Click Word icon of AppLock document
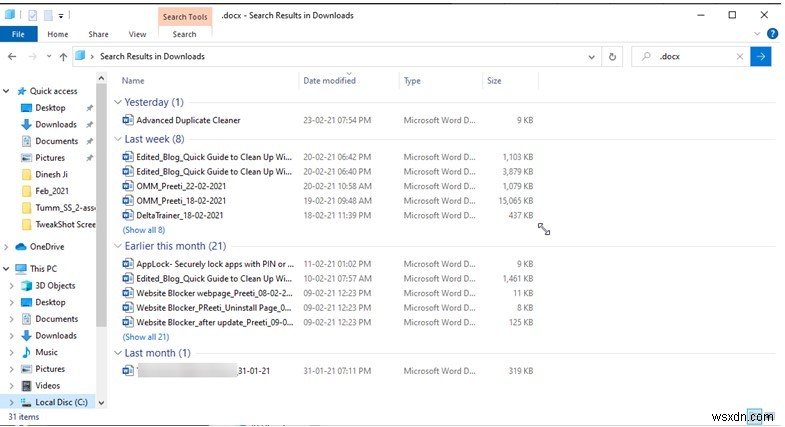This screenshot has height=427, width=785. (128, 264)
